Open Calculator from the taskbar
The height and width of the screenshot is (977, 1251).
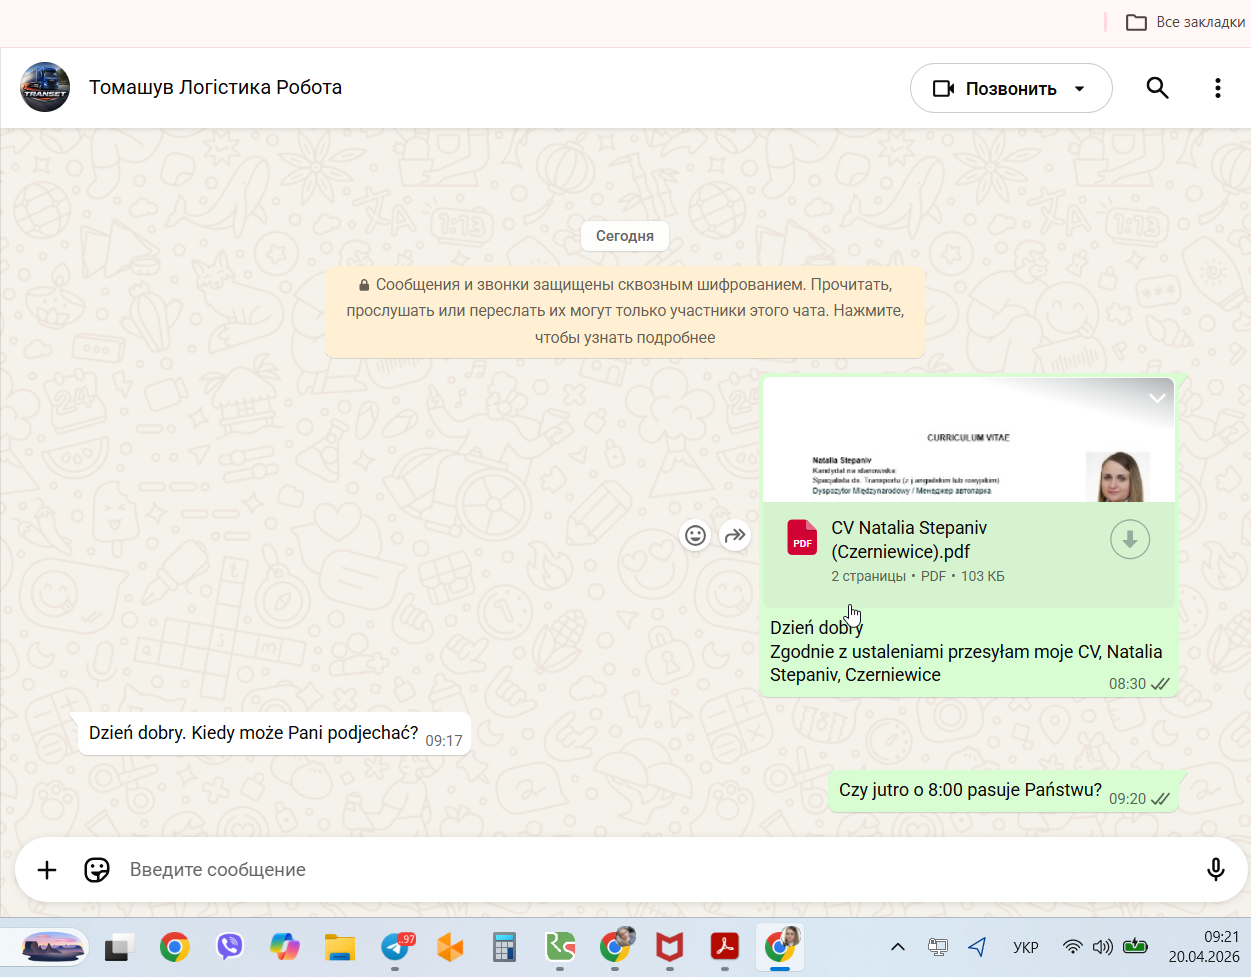(505, 947)
